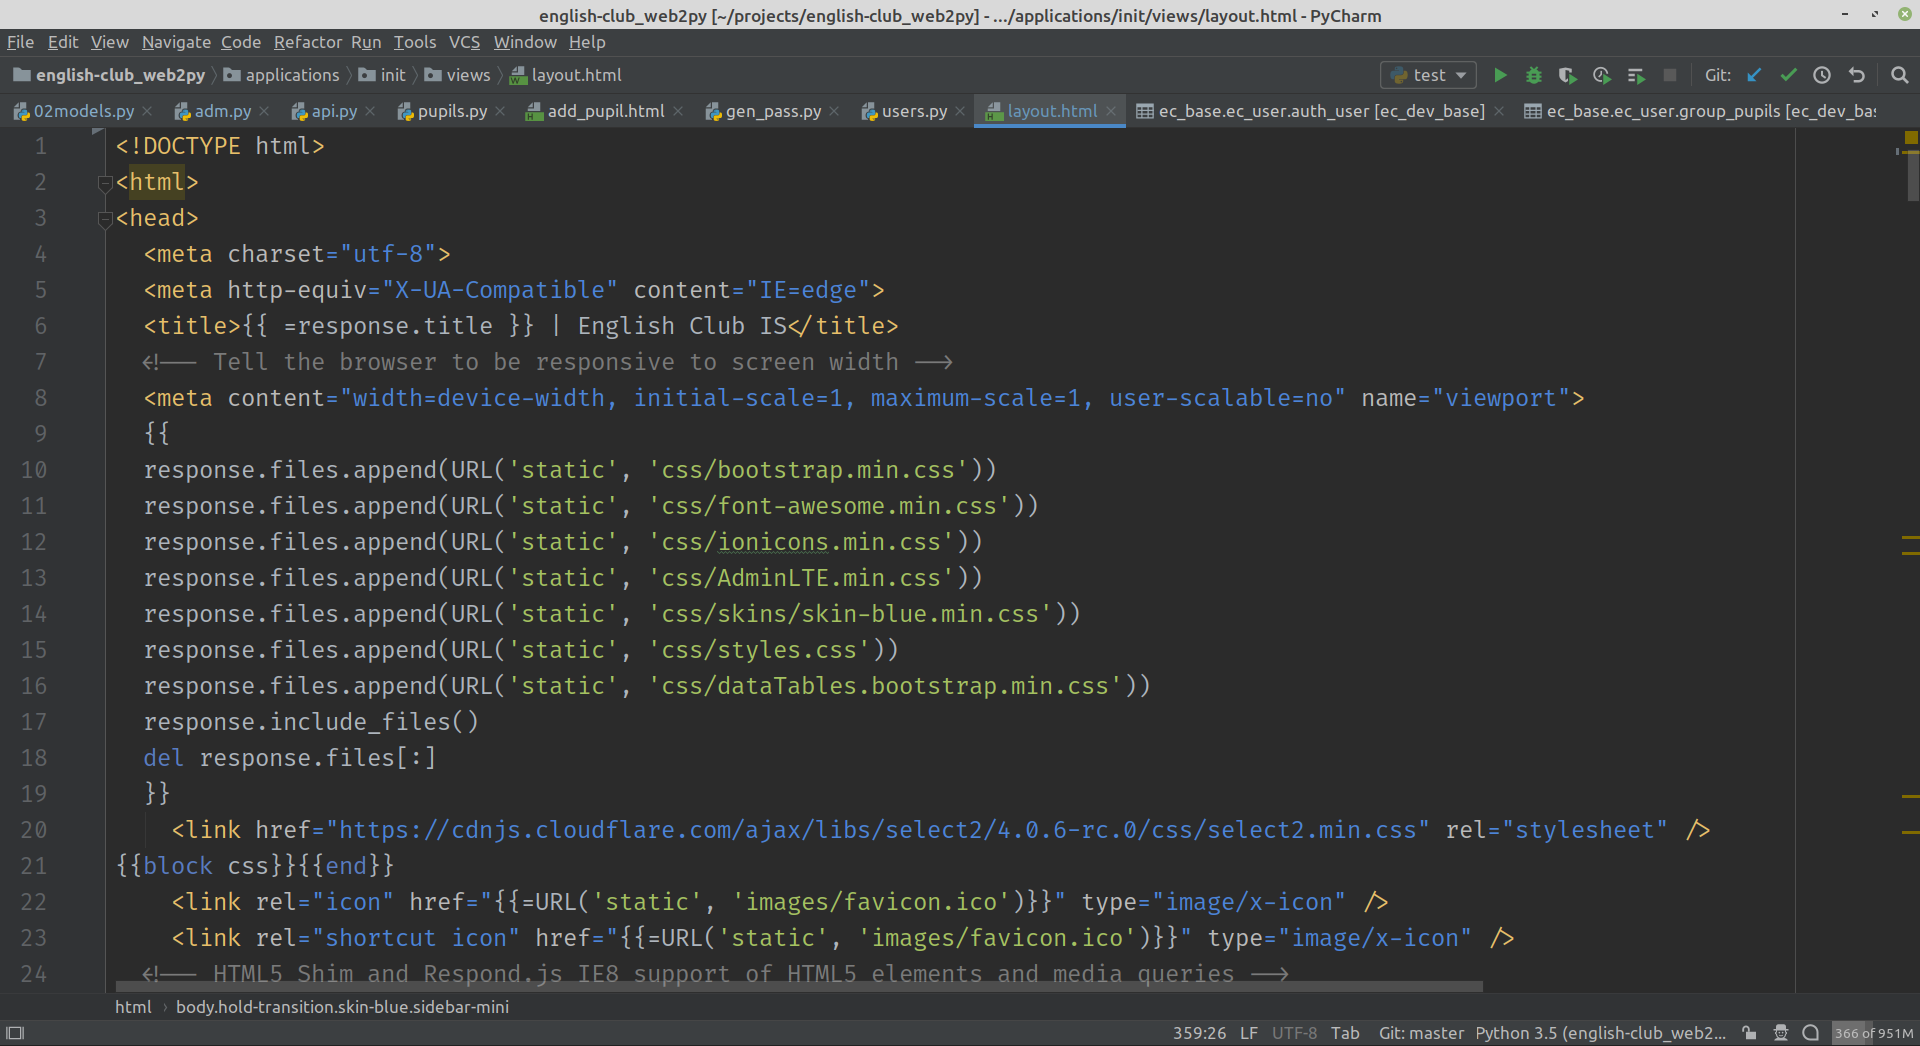1920x1046 pixels.
Task: Click the 359:26 cursor position indicator
Action: pyautogui.click(x=1199, y=1033)
